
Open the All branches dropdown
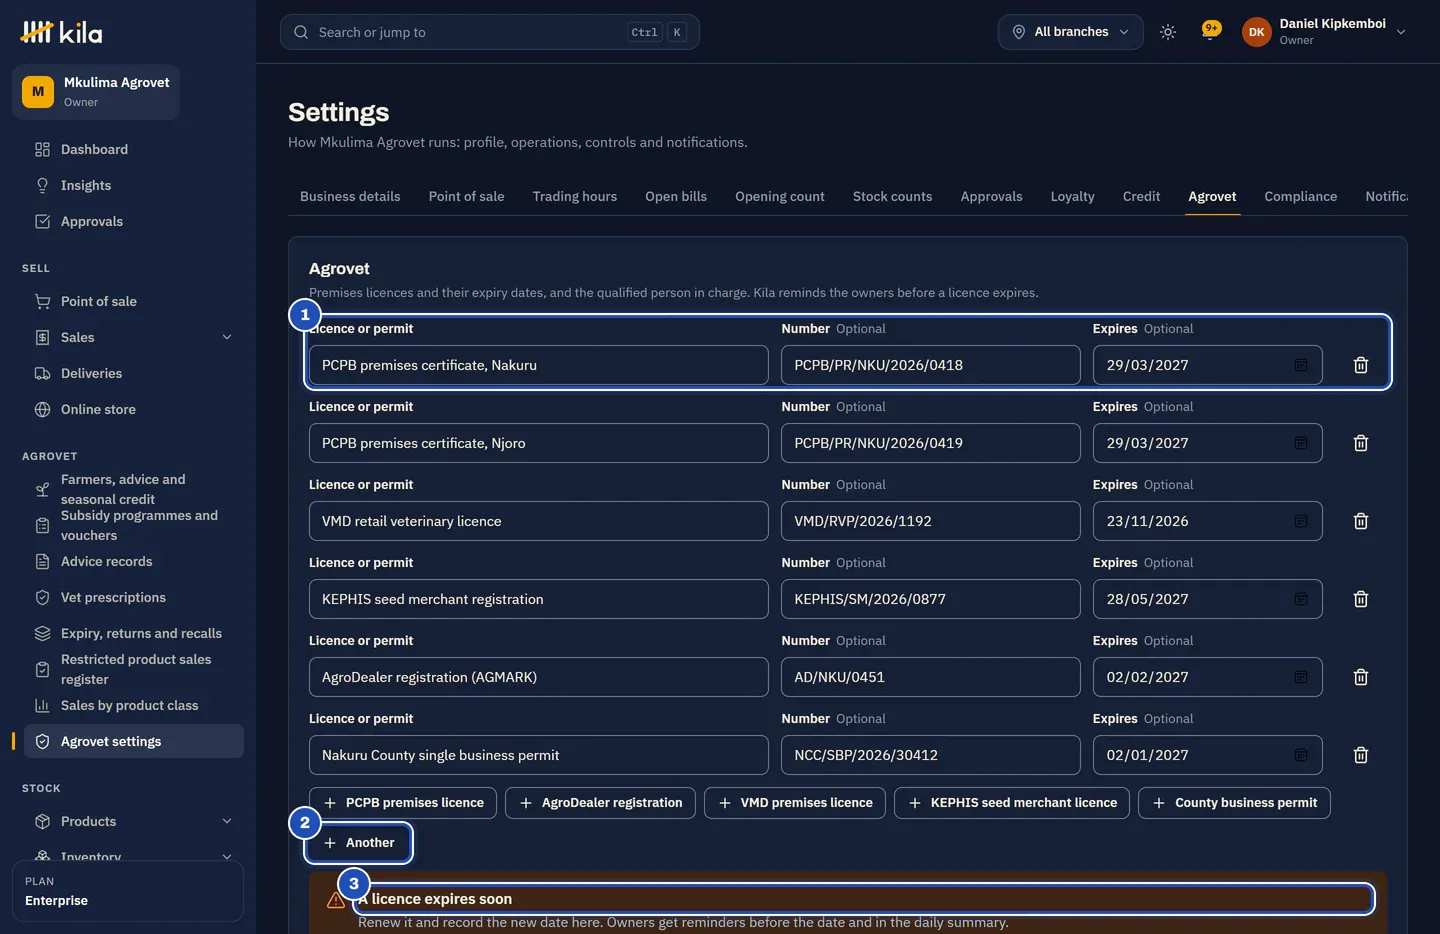point(1070,32)
